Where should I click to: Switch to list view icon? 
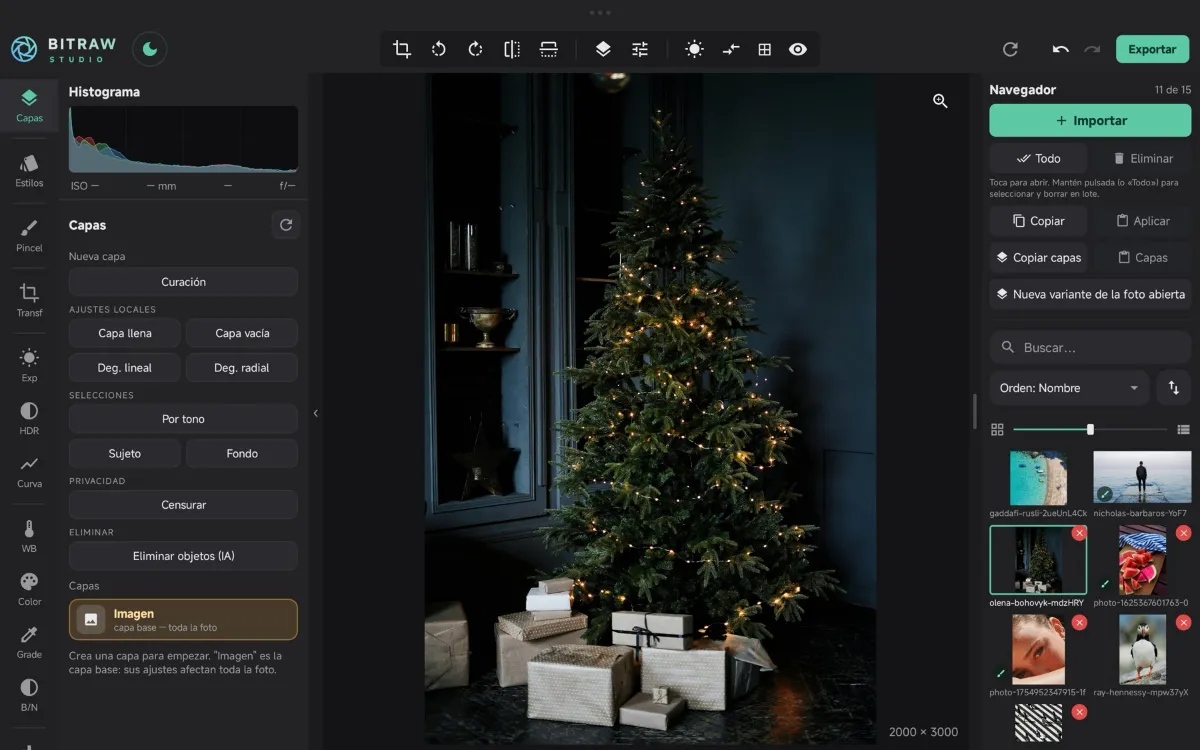point(1183,429)
